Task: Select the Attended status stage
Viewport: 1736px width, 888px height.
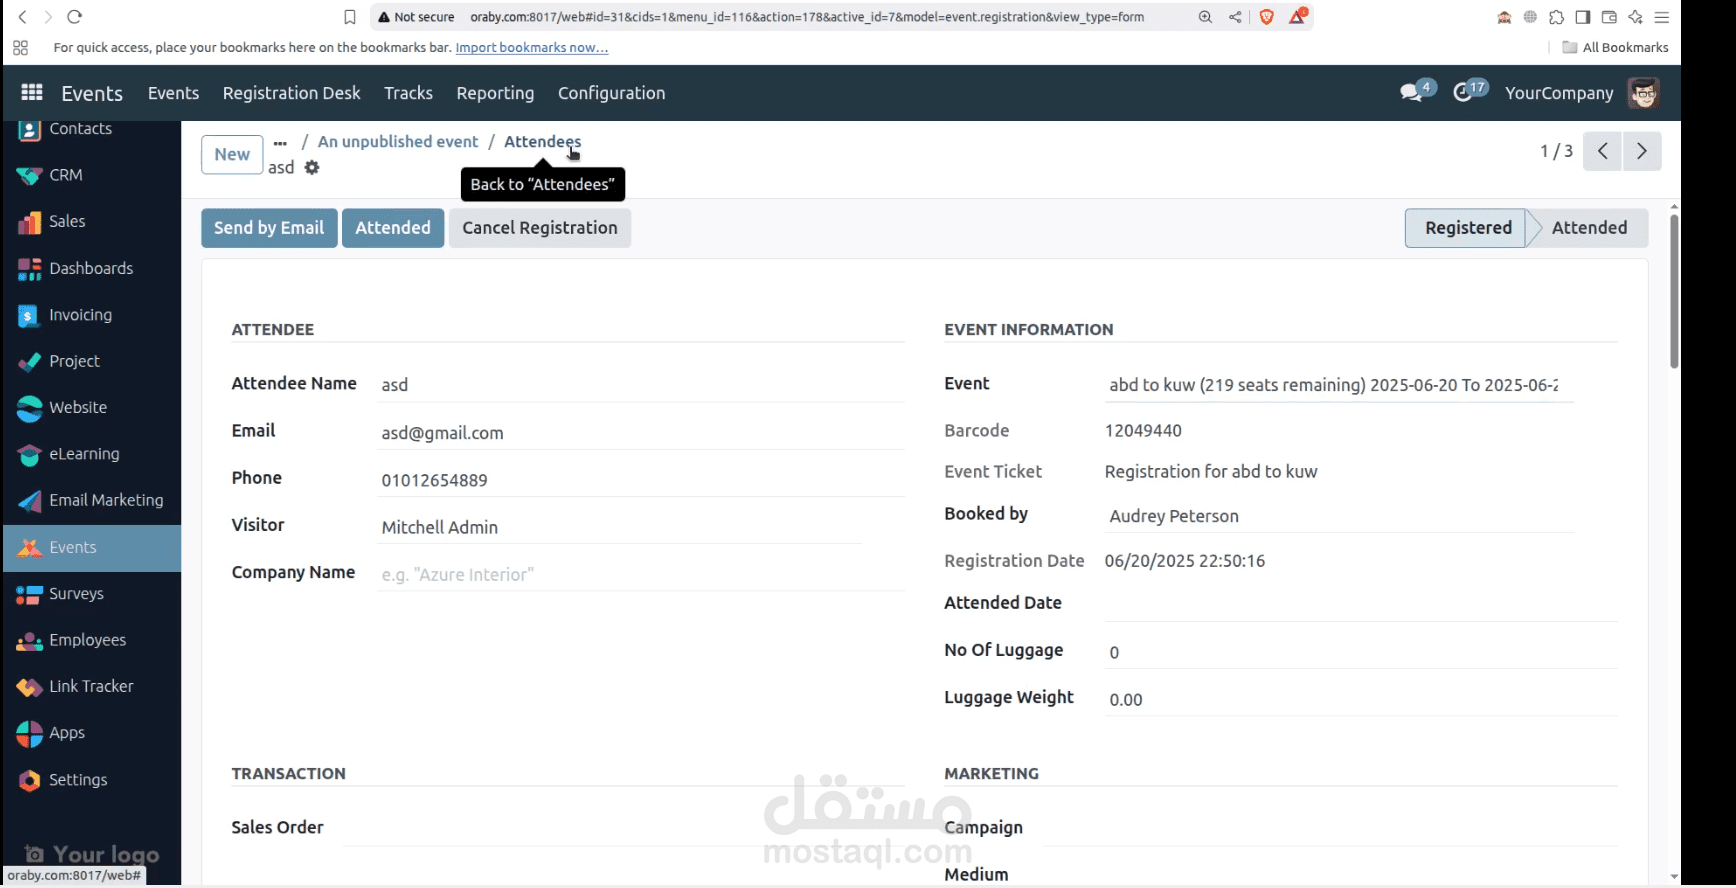Action: point(1589,228)
